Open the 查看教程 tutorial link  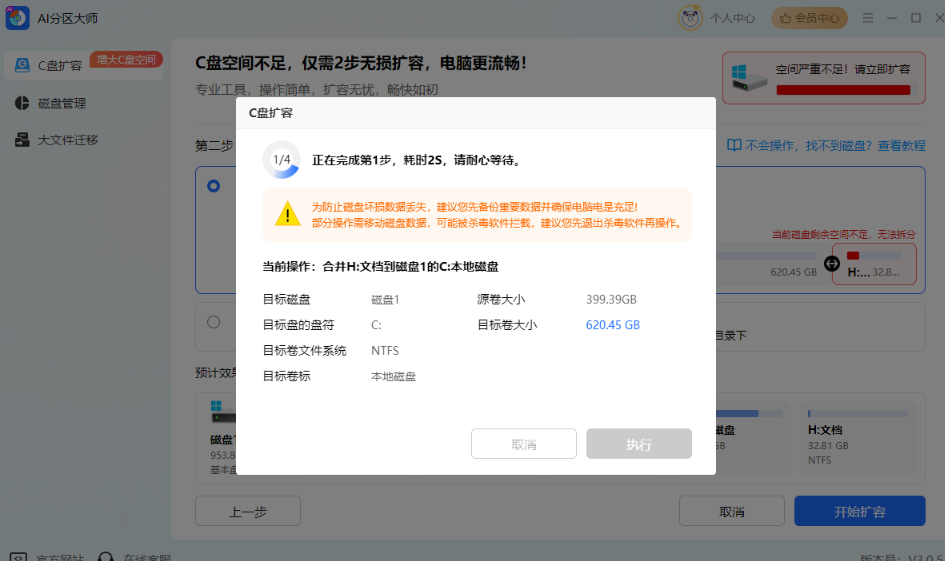tap(901, 145)
